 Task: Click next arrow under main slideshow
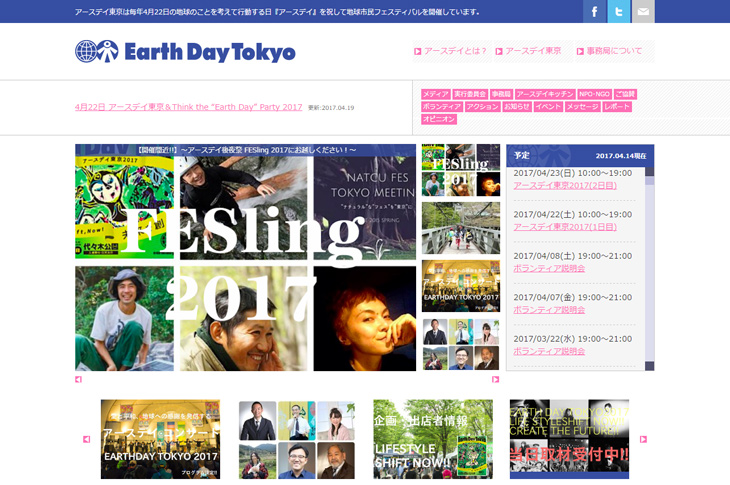tap(495, 379)
